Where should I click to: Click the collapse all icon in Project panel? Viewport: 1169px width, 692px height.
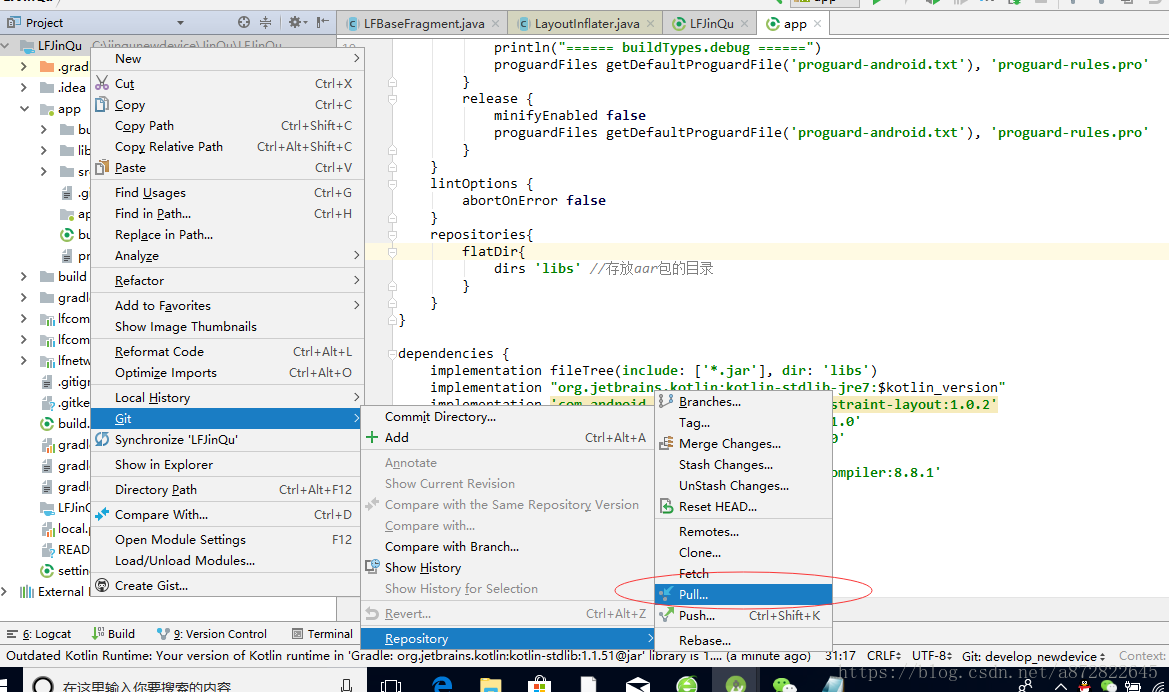(265, 22)
